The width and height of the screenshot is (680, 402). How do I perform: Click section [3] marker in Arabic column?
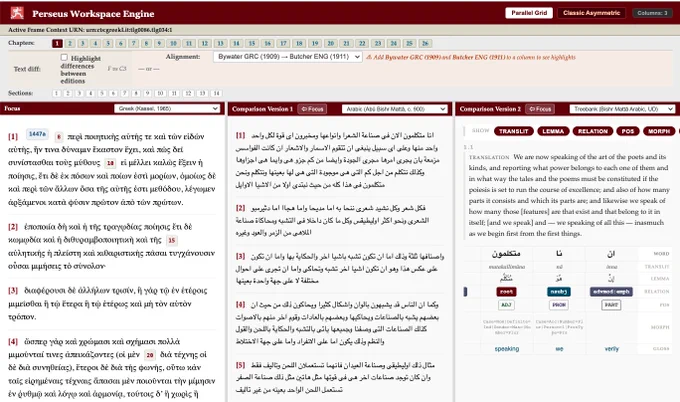pos(240,256)
